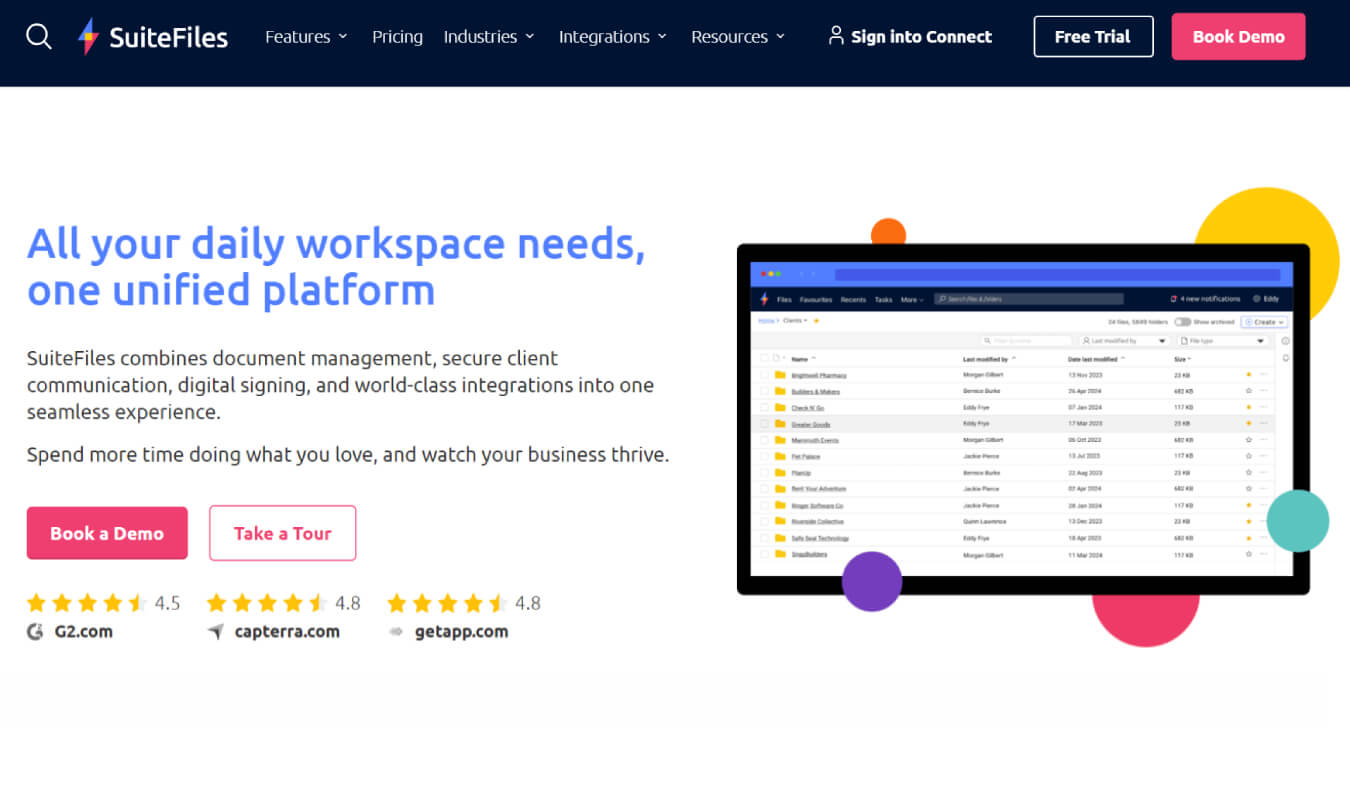This screenshot has width=1350, height=800.
Task: Click the Book Demo header button
Action: (x=1238, y=36)
